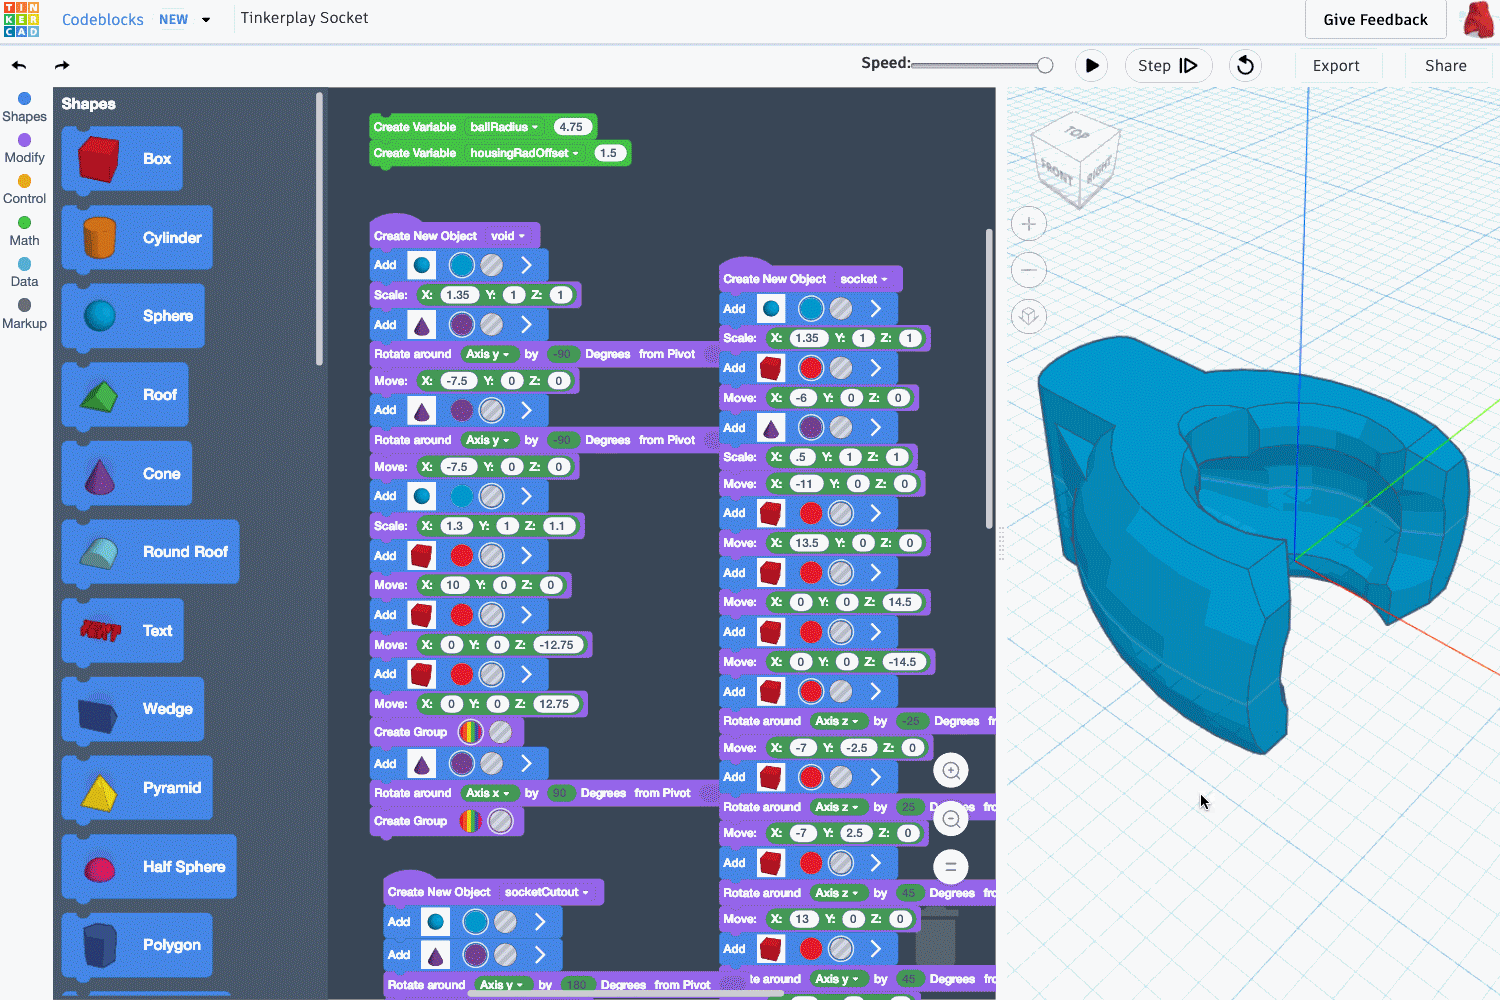Zoom out the code workspace
Screen dimensions: 1500x1000
951,819
